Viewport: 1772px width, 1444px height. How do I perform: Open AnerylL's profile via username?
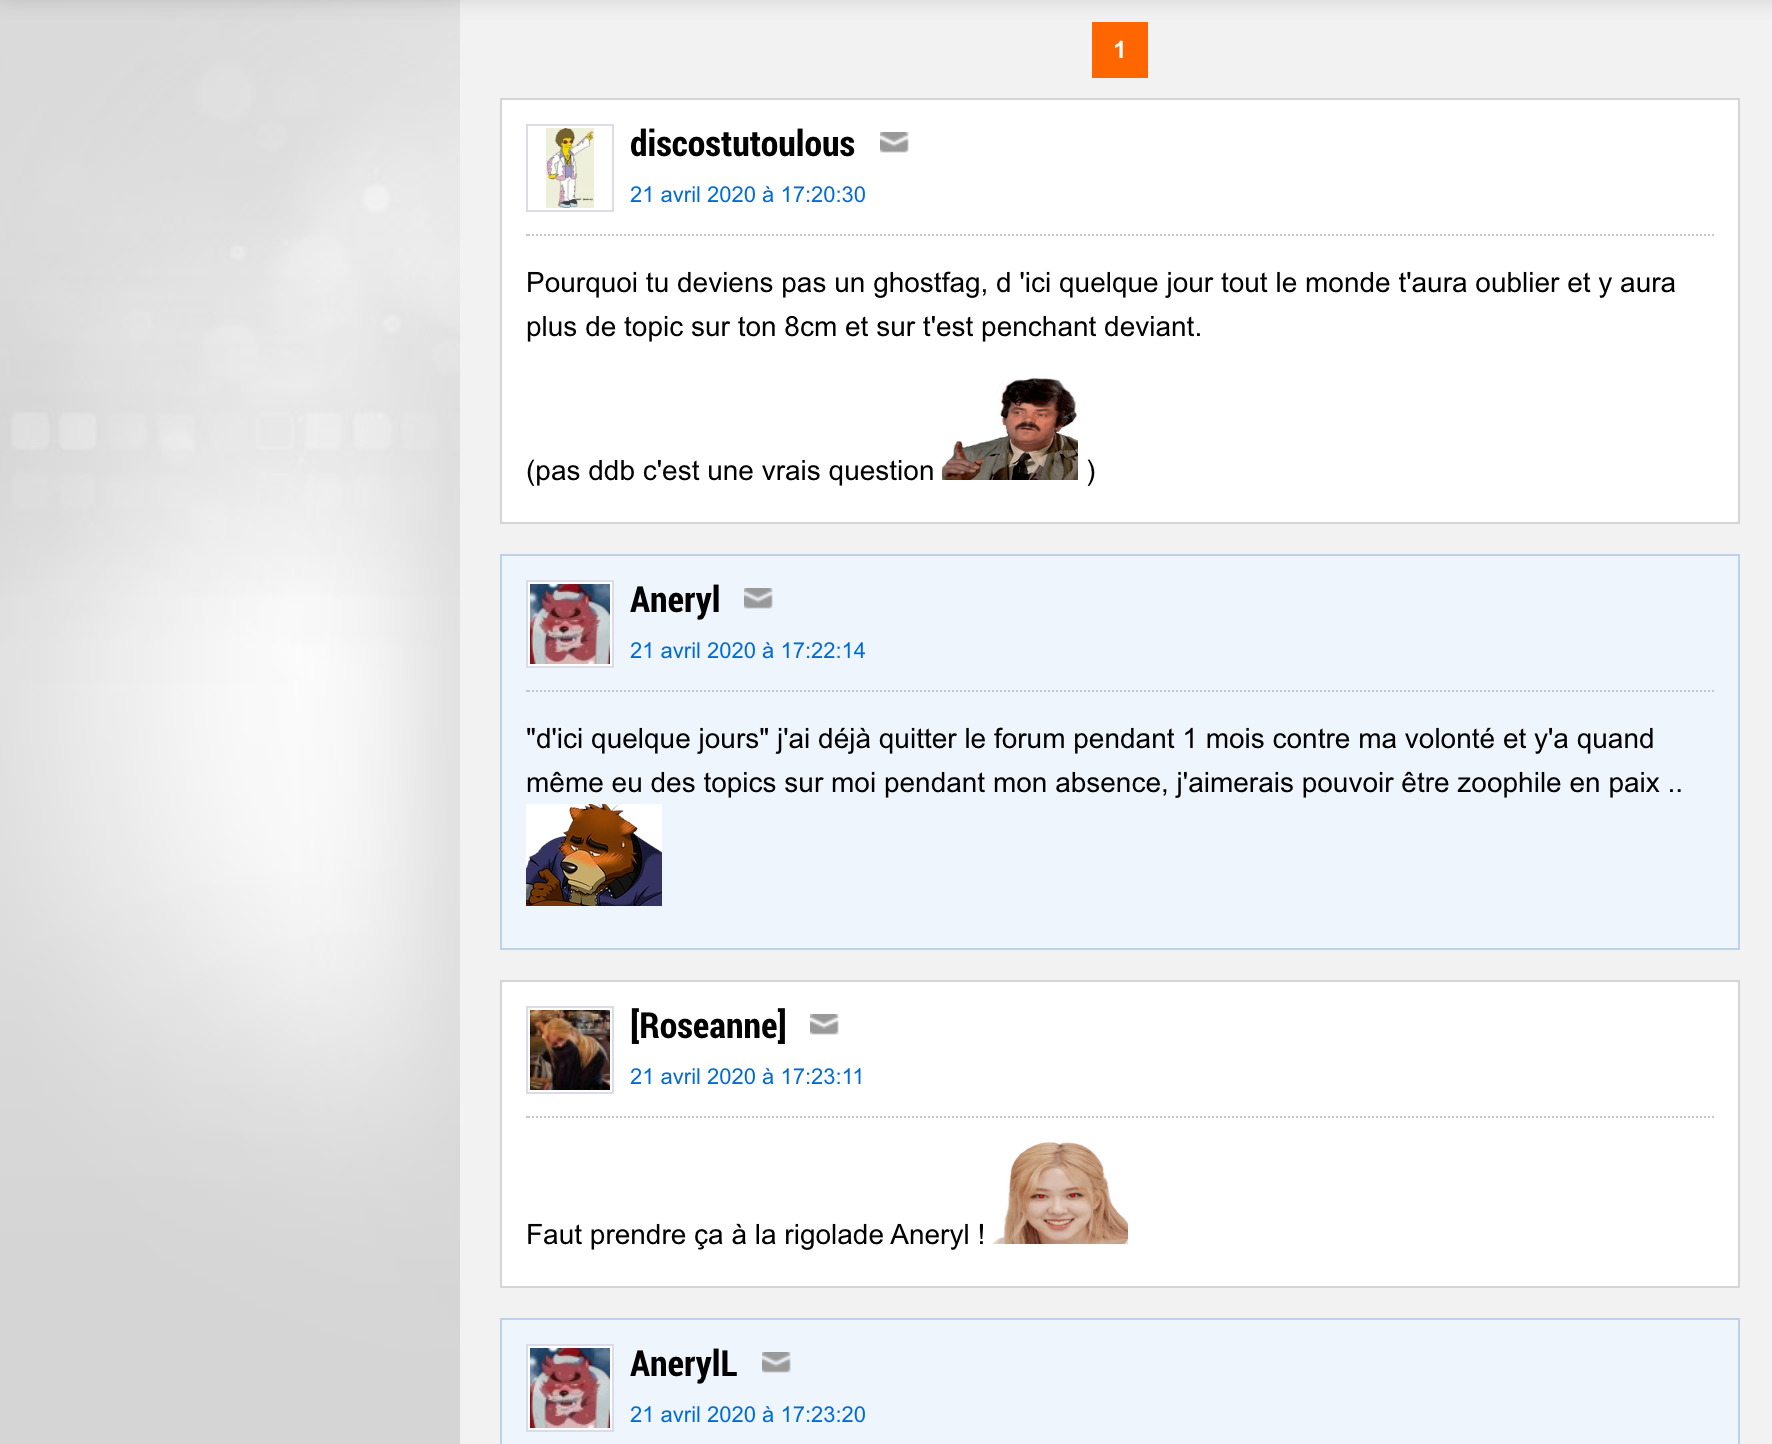tap(683, 1364)
